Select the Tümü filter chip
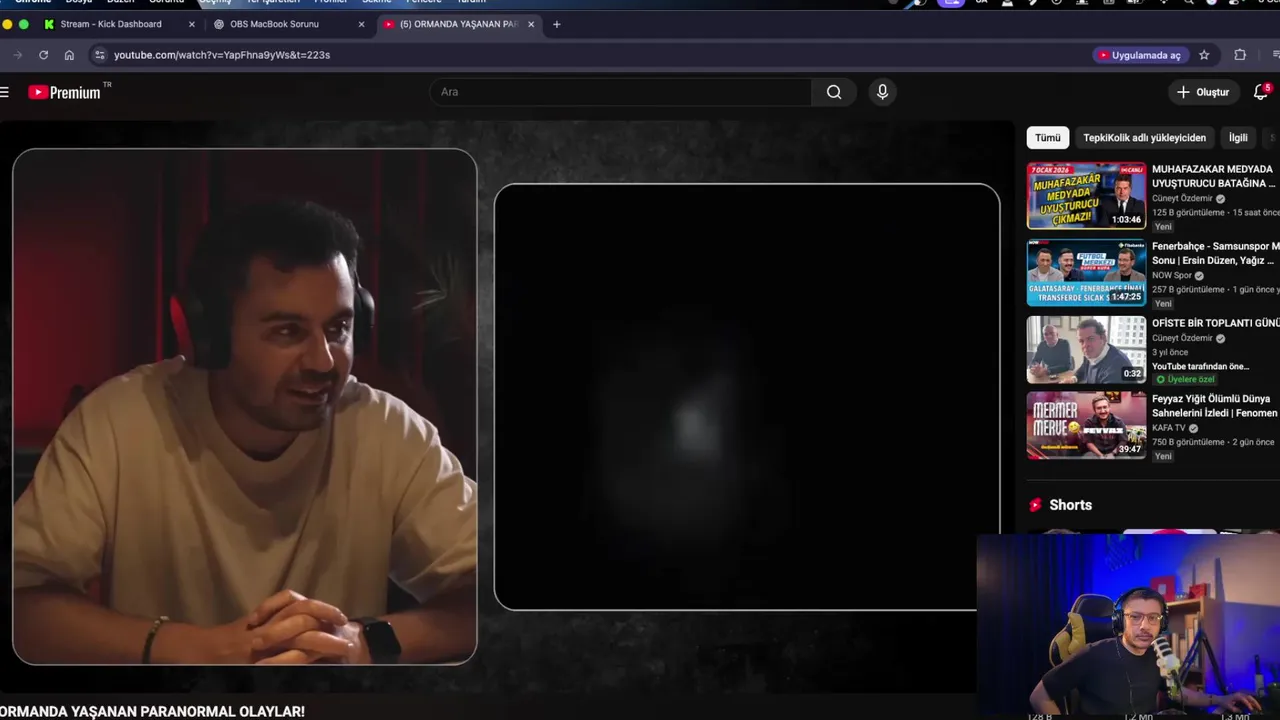 tap(1047, 138)
